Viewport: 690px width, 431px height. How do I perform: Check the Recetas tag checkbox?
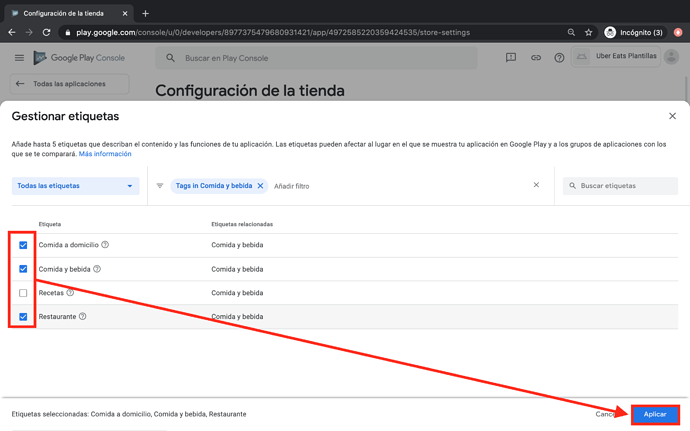[23, 293]
